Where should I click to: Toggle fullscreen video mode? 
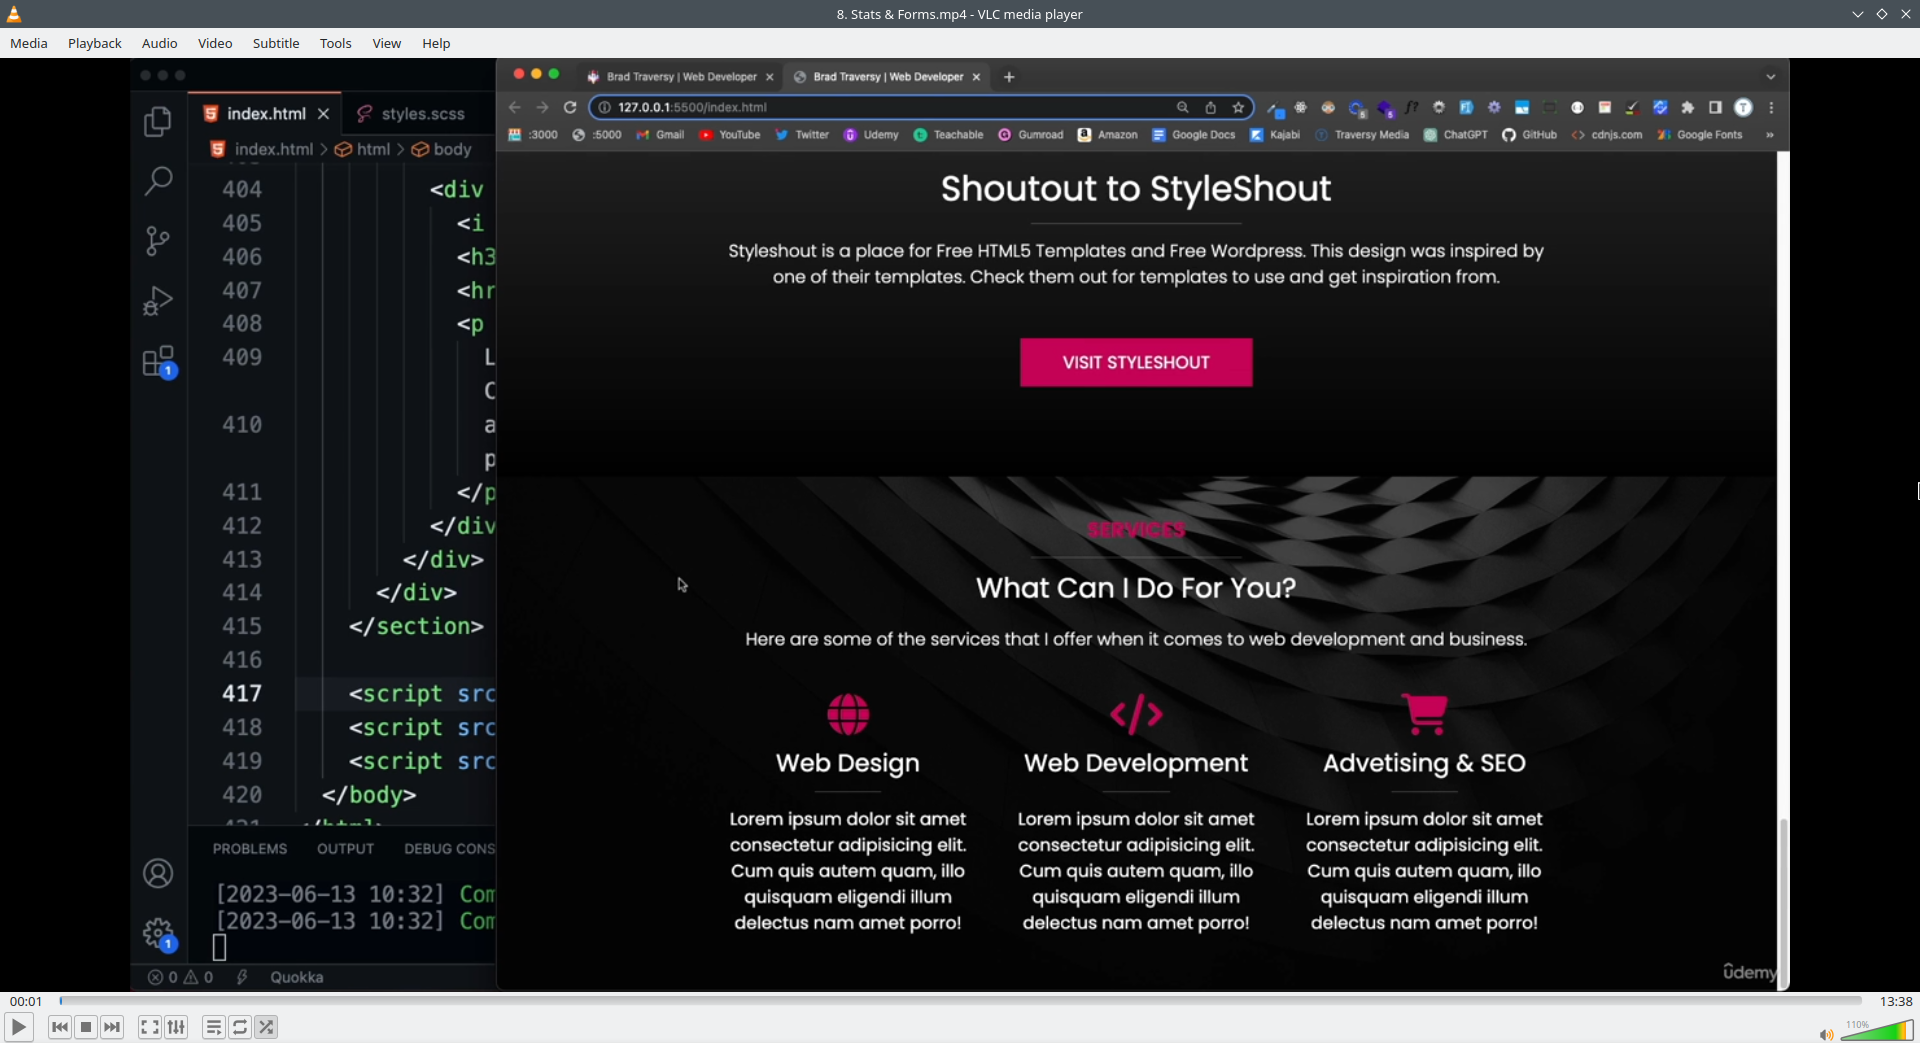(150, 1027)
